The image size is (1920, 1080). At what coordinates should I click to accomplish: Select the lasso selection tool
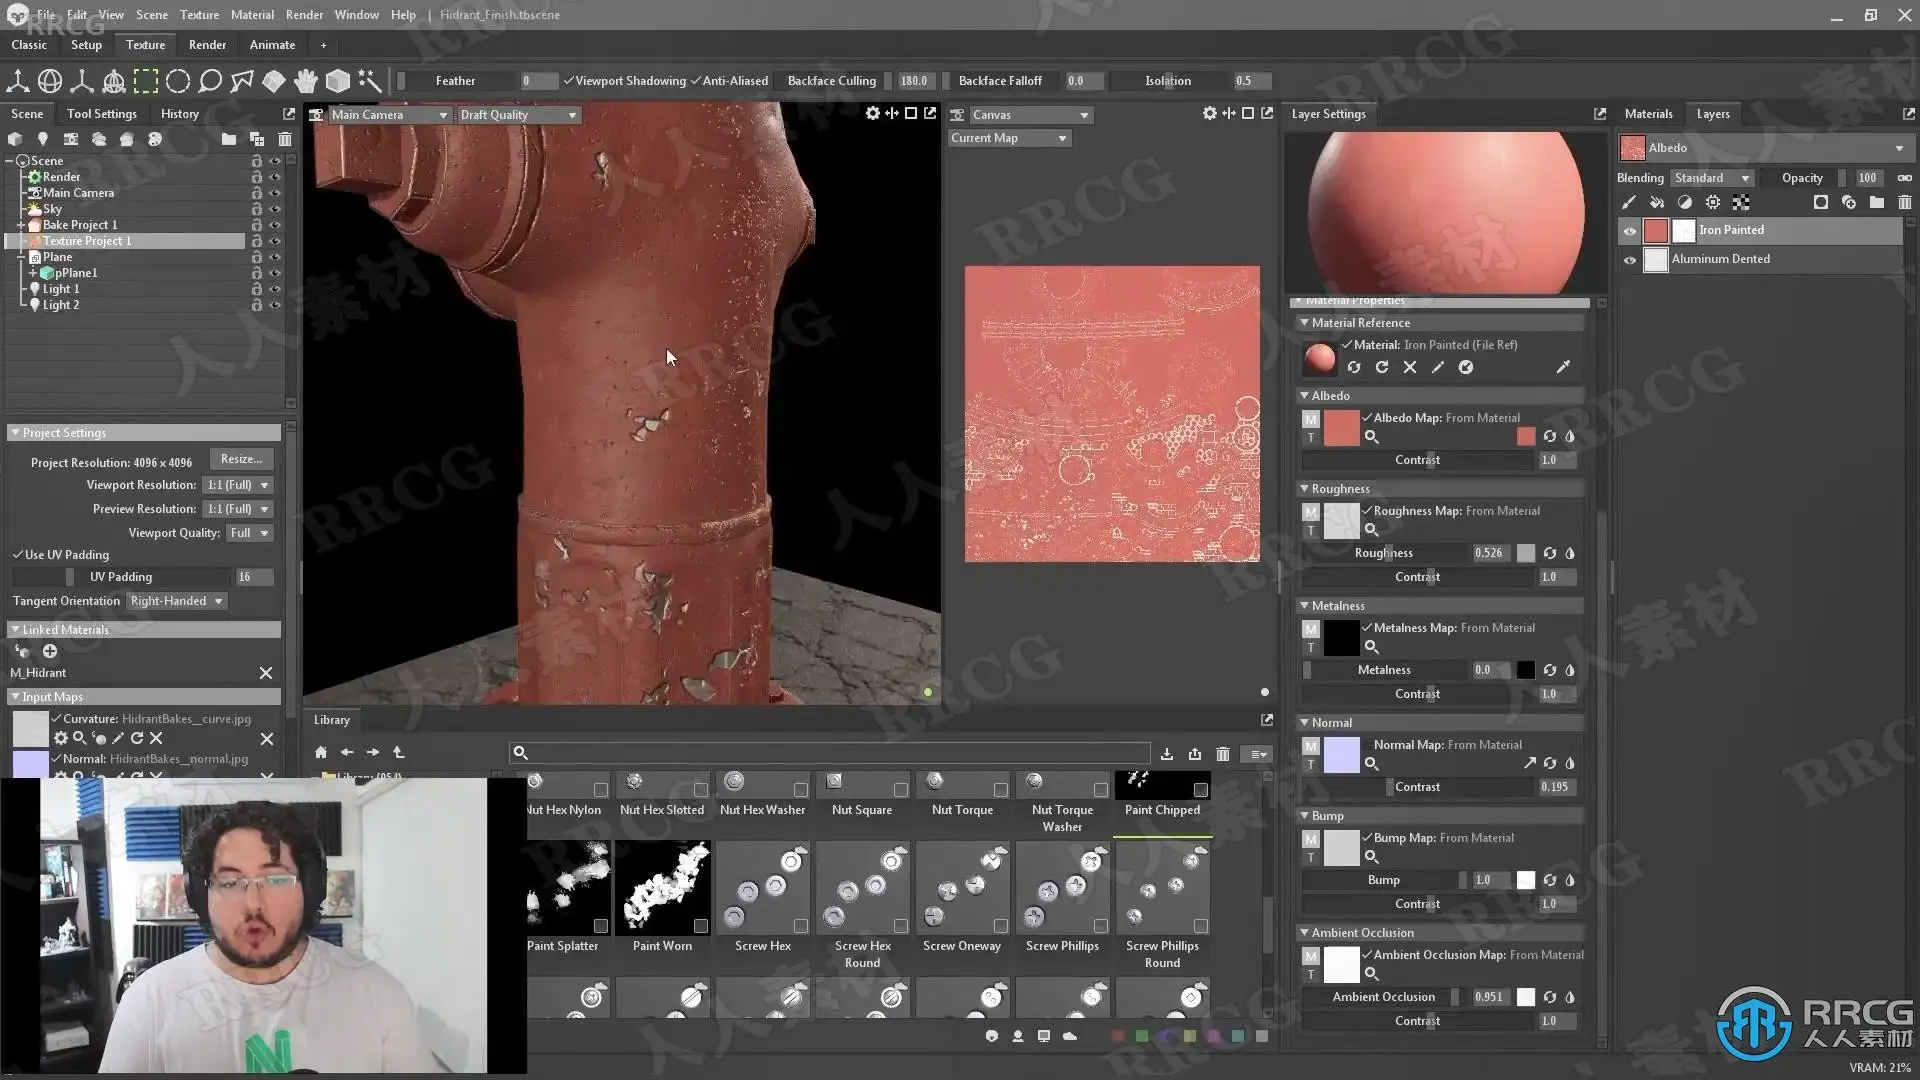(x=210, y=81)
